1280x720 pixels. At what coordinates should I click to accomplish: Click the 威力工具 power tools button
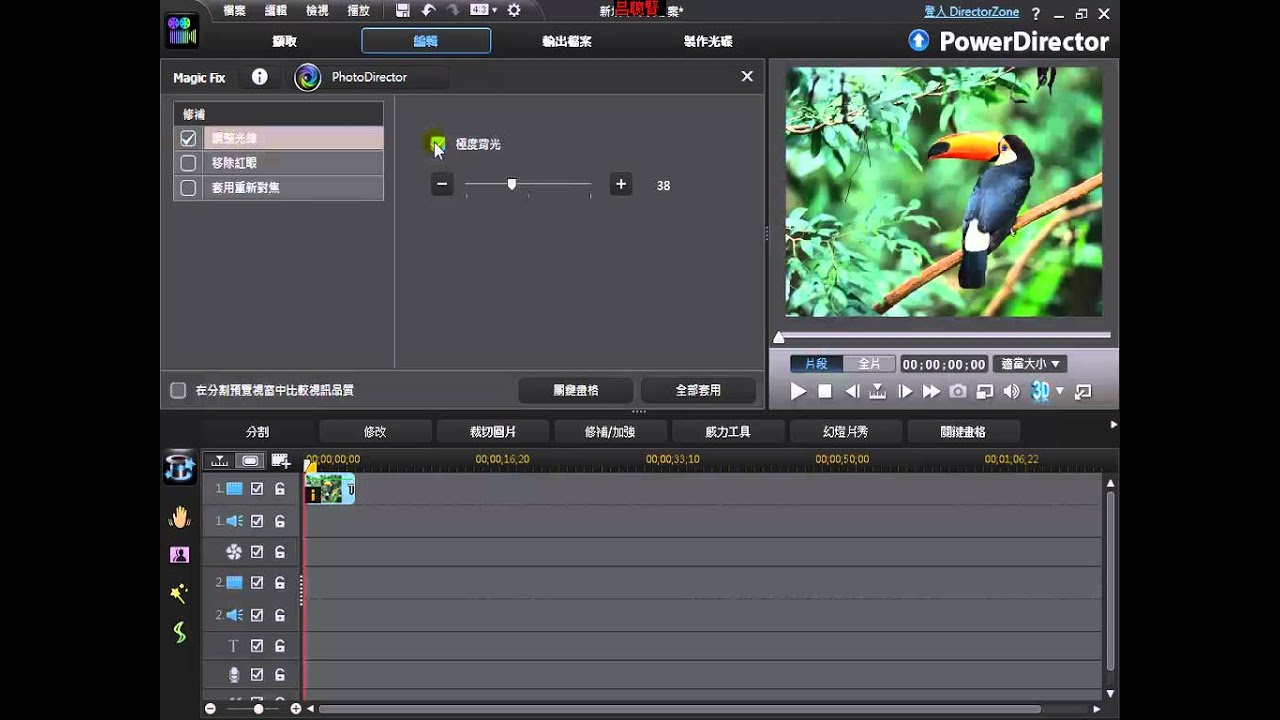point(728,432)
